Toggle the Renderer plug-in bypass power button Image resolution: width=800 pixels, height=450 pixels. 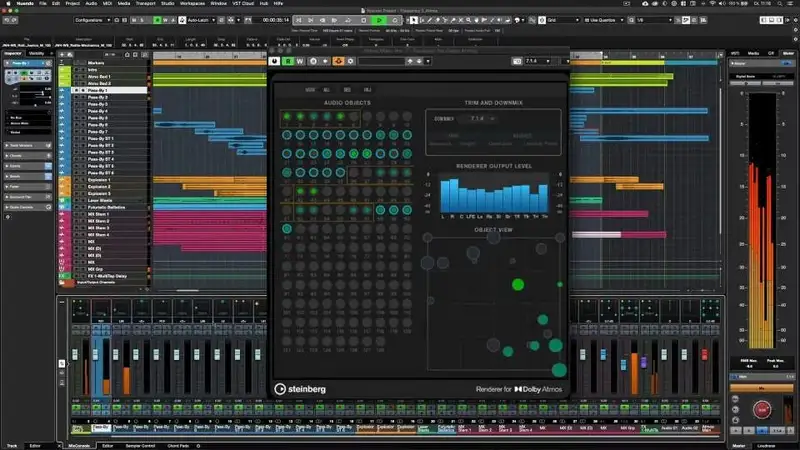(x=274, y=61)
